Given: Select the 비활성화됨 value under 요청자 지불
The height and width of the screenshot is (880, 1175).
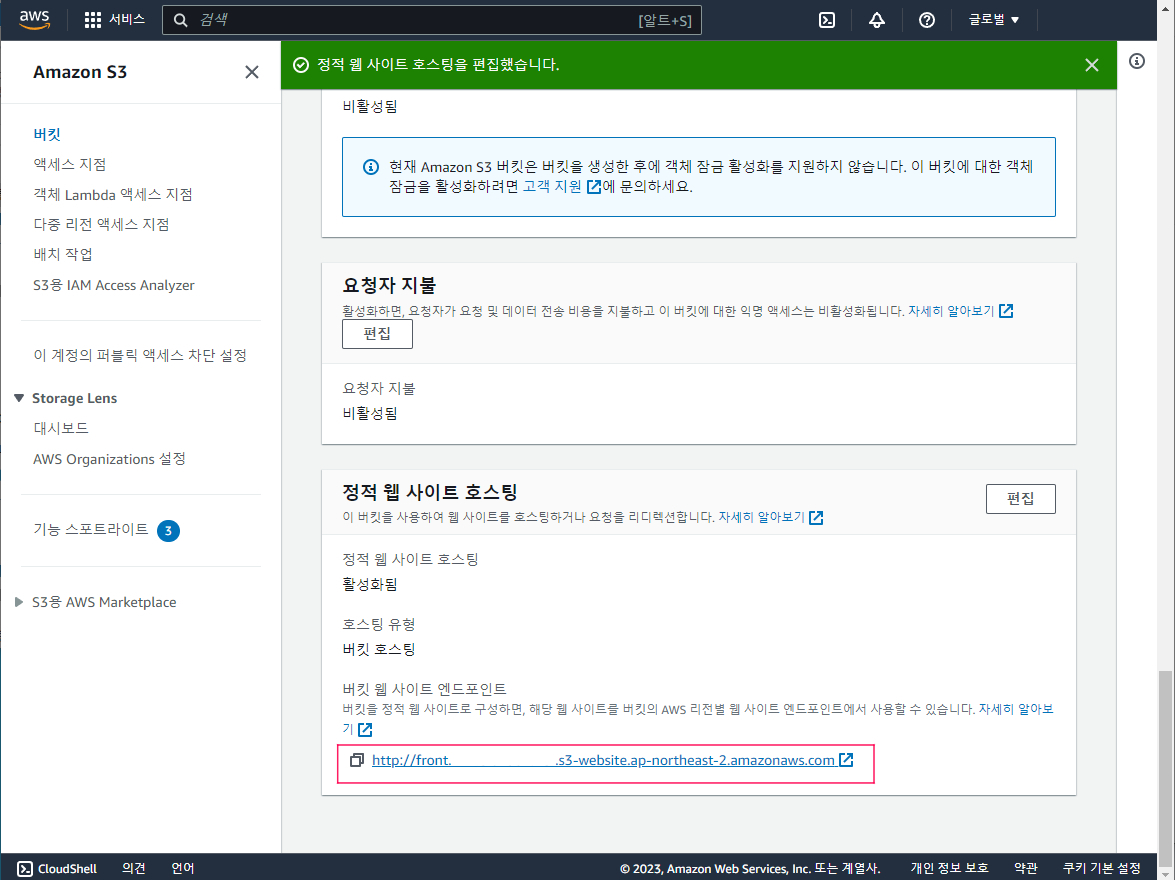Looking at the screenshot, I should (x=369, y=413).
